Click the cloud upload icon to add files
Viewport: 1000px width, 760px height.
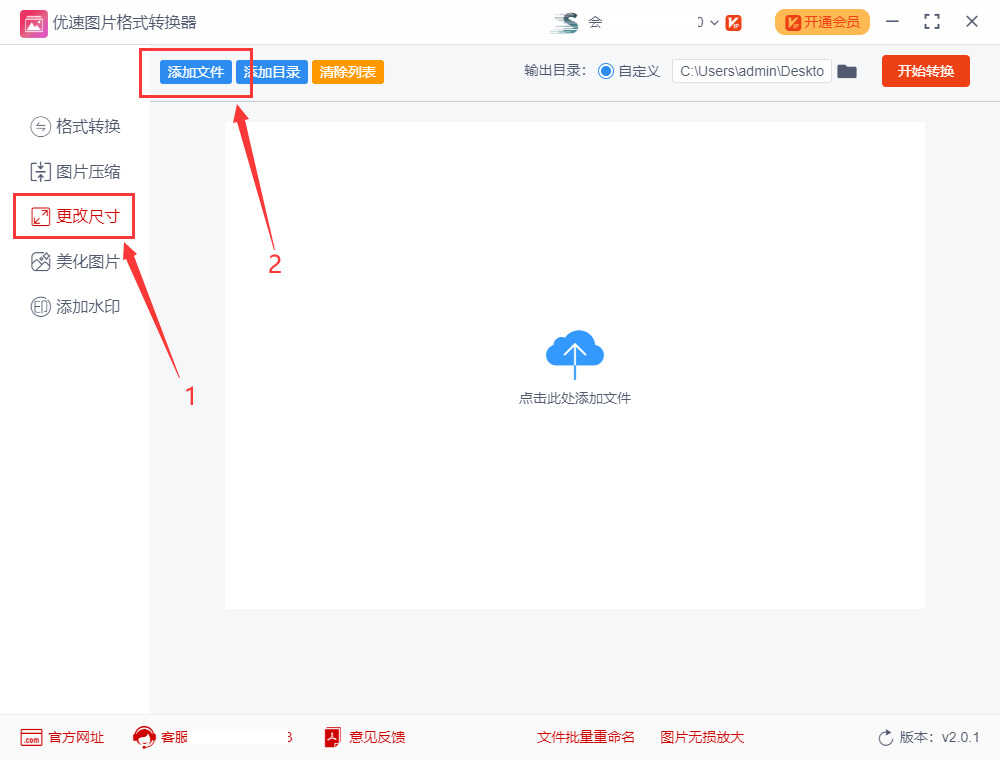click(x=574, y=352)
